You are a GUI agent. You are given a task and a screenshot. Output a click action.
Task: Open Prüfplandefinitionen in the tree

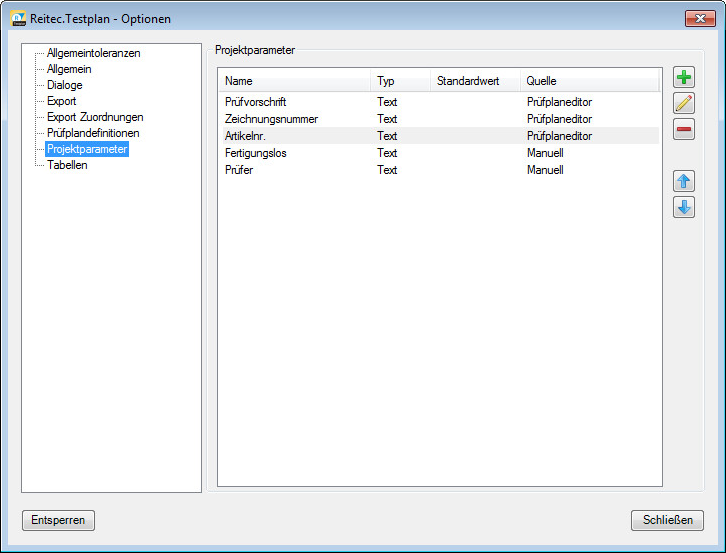93,133
